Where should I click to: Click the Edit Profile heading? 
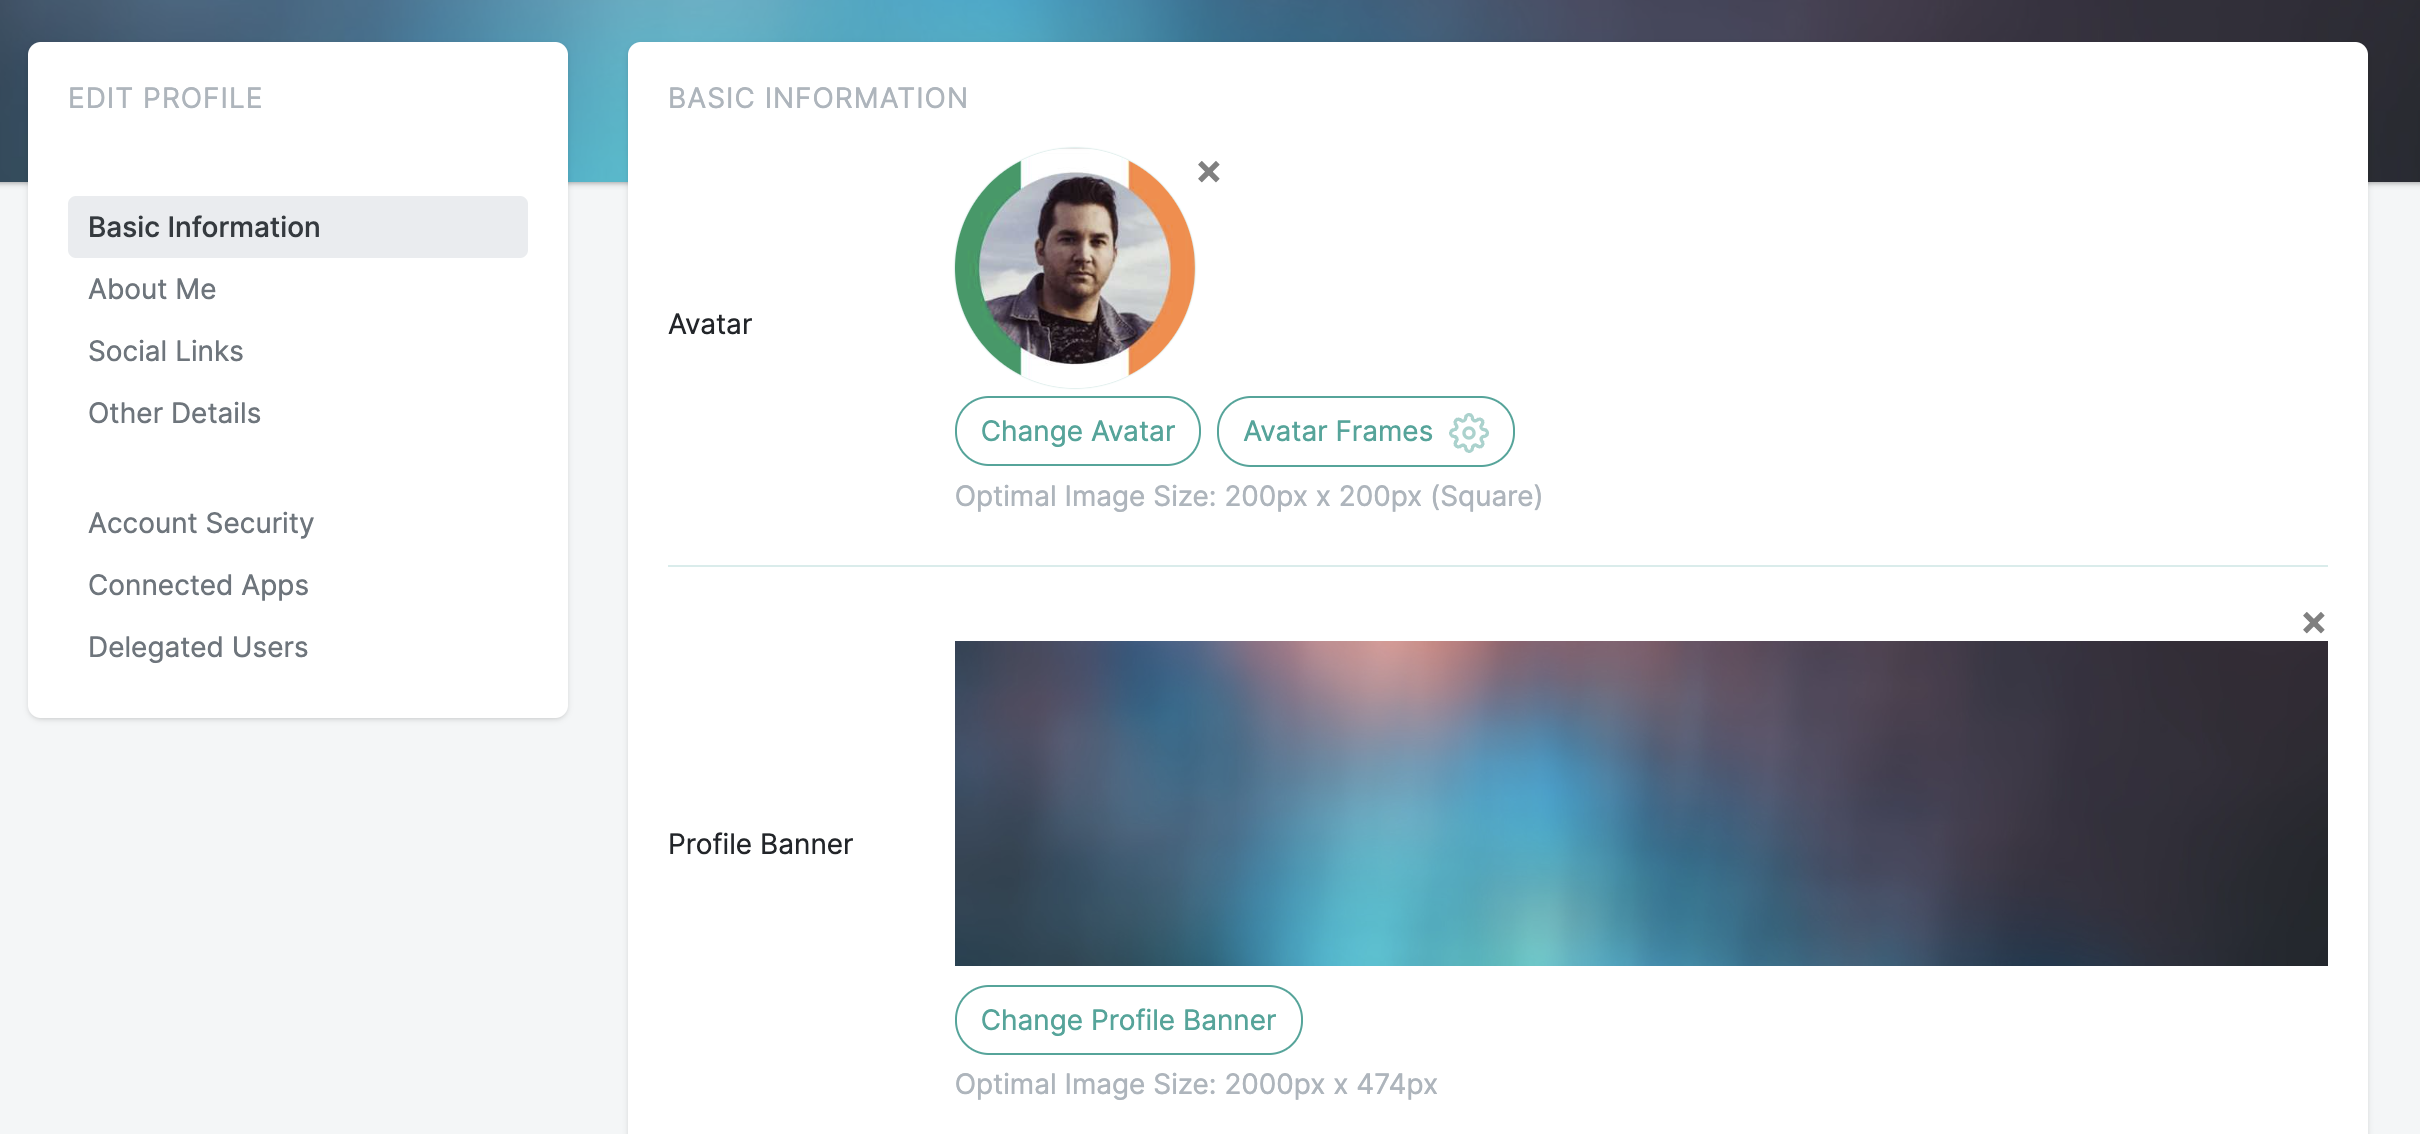[x=165, y=98]
